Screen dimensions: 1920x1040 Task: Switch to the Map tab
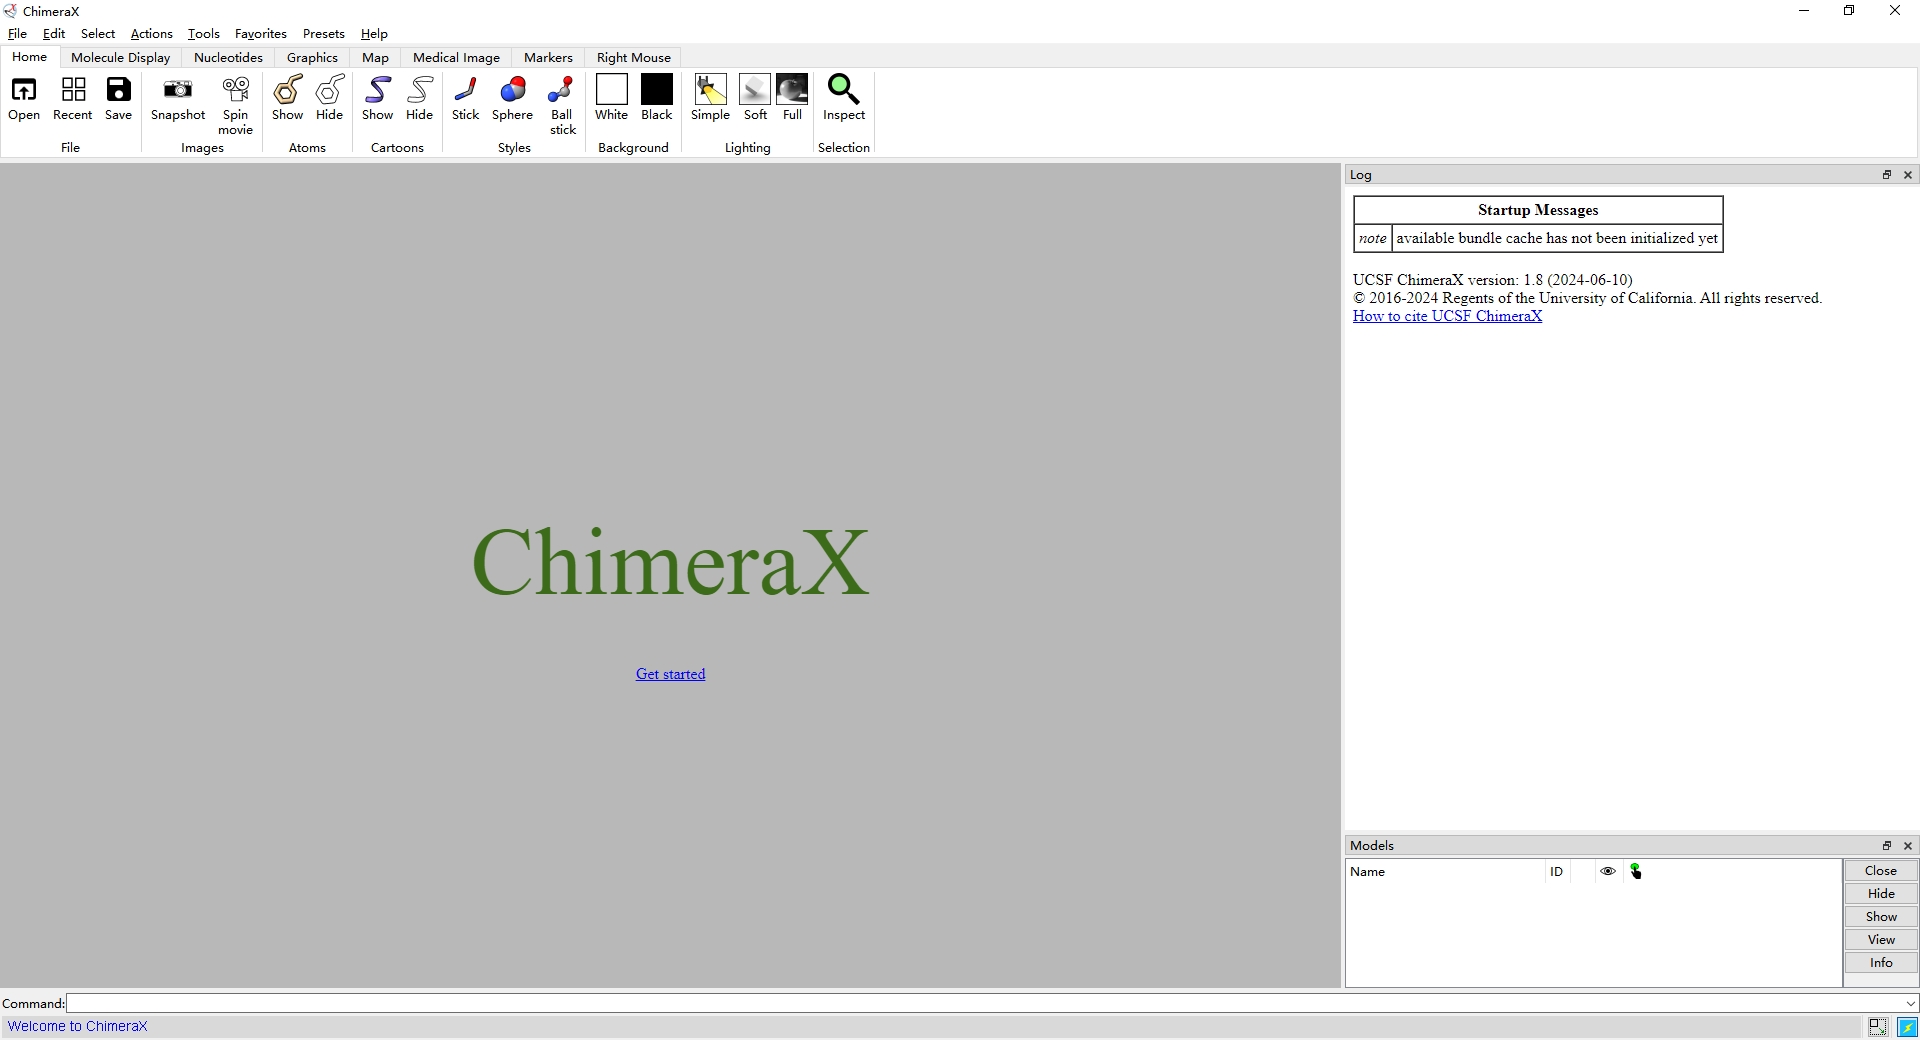coord(375,58)
